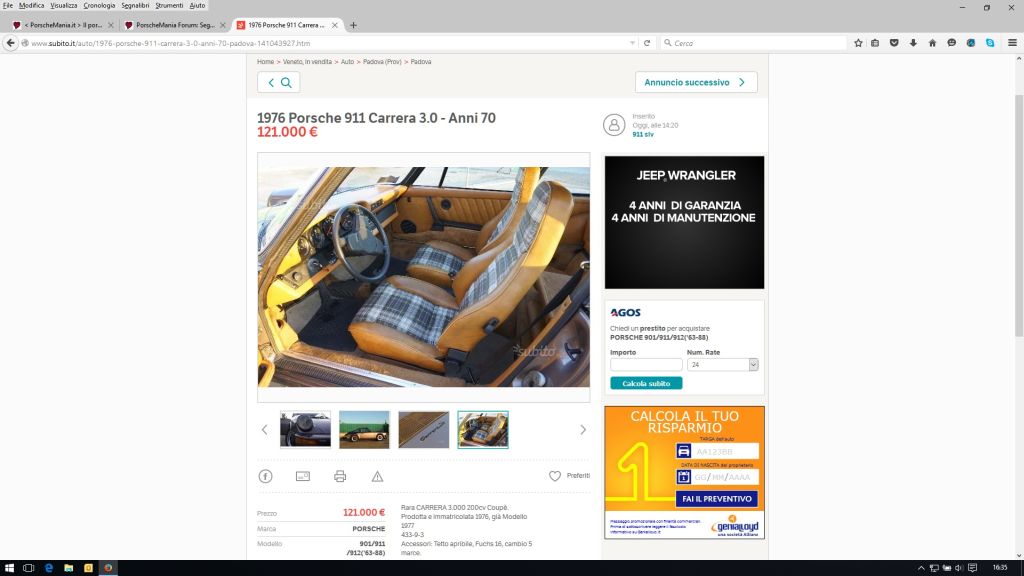
Task: Select the plaid interior seats thumbnail
Action: 483,430
